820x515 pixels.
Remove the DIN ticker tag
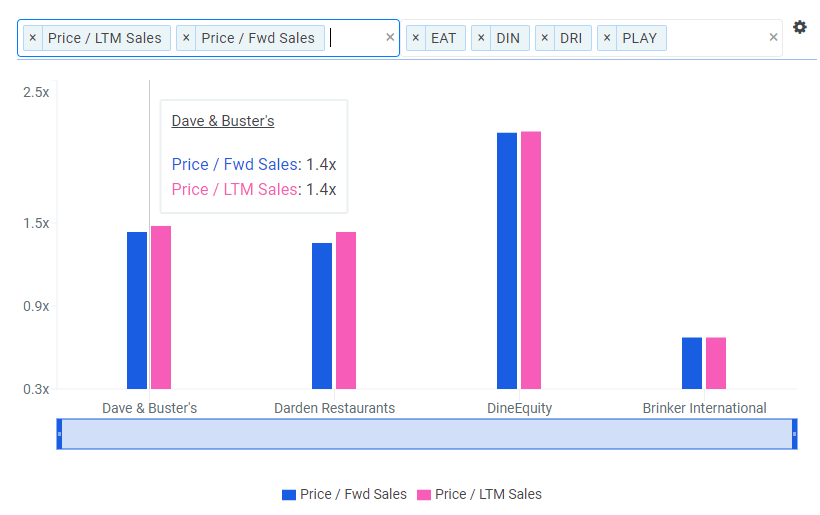pyautogui.click(x=481, y=38)
